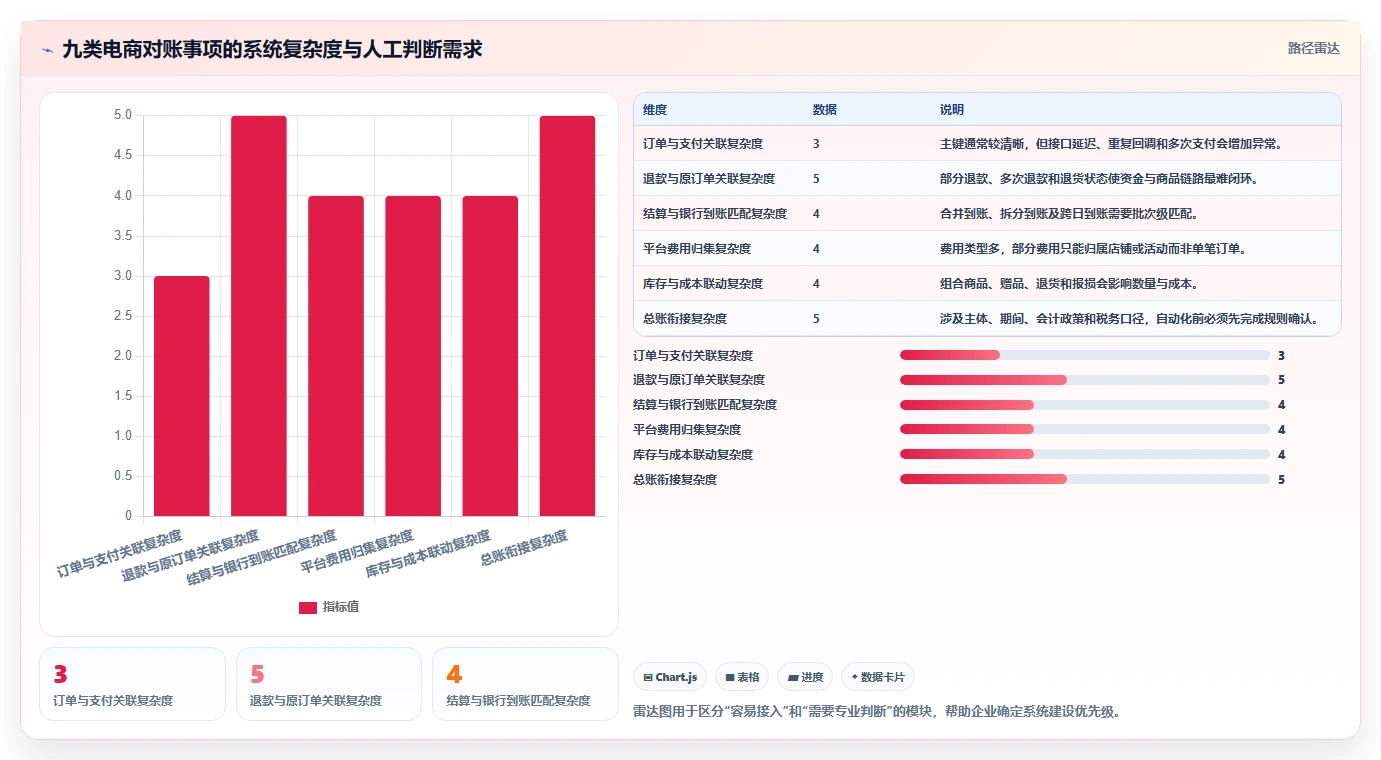Click the 退款与原订单关联复杂度 bar in chart
The width and height of the screenshot is (1381, 760).
pos(259,316)
